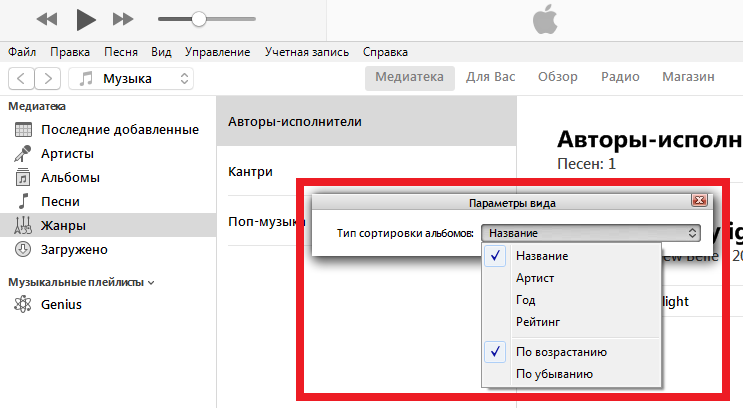The width and height of the screenshot is (743, 408).
Task: Select По убыванию sort order
Action: click(x=554, y=373)
